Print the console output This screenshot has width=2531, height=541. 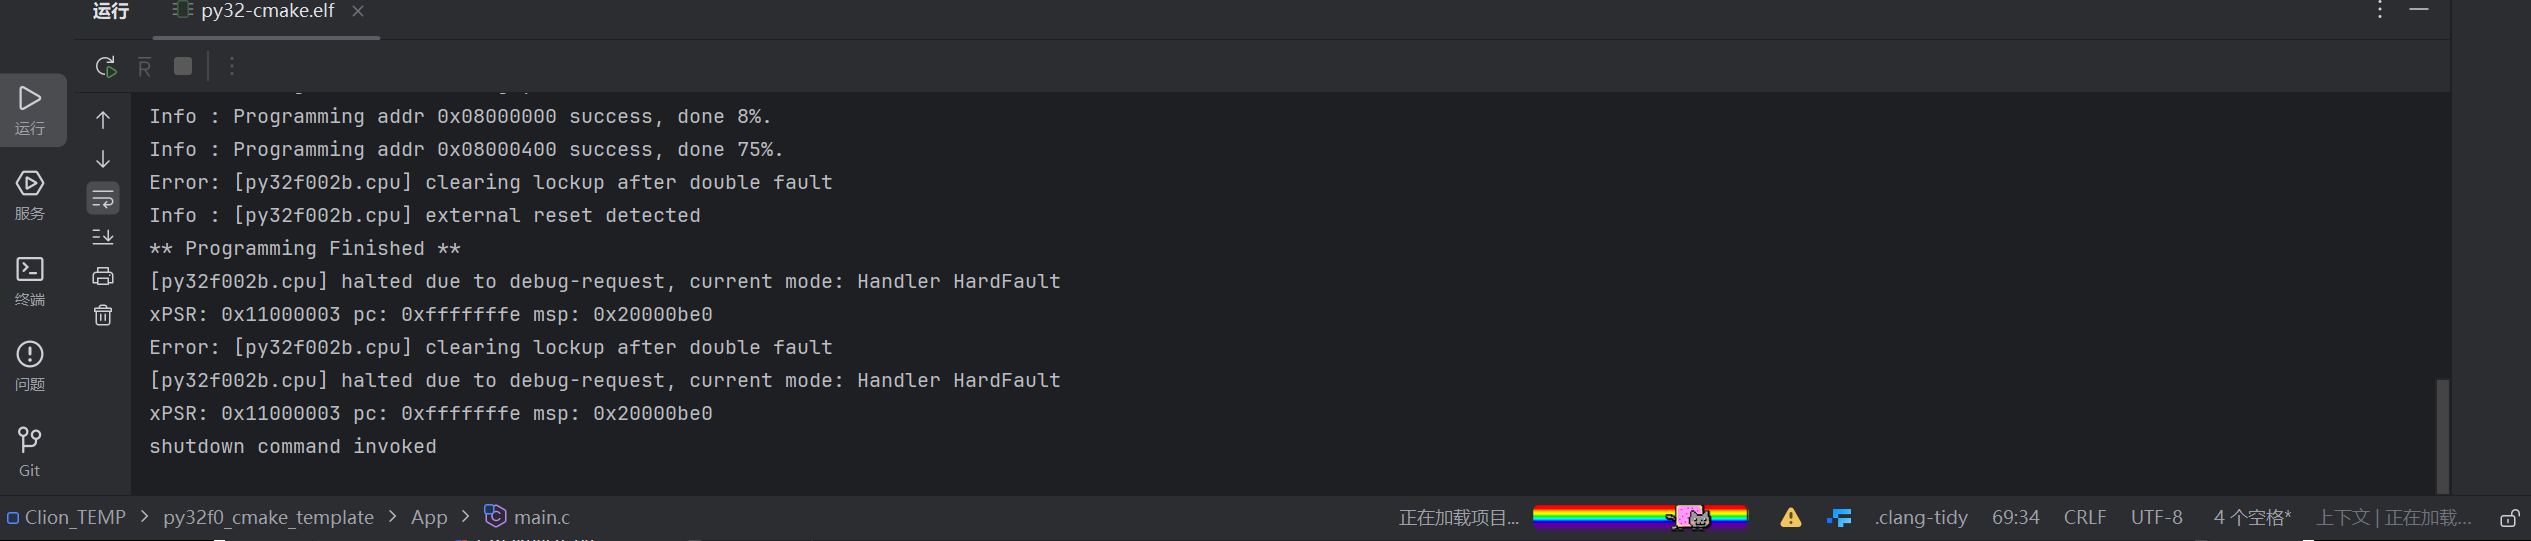pyautogui.click(x=103, y=276)
